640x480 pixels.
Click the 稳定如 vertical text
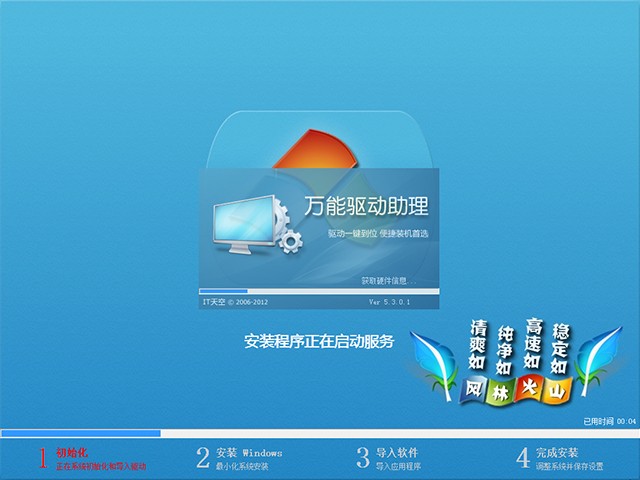[x=560, y=349]
